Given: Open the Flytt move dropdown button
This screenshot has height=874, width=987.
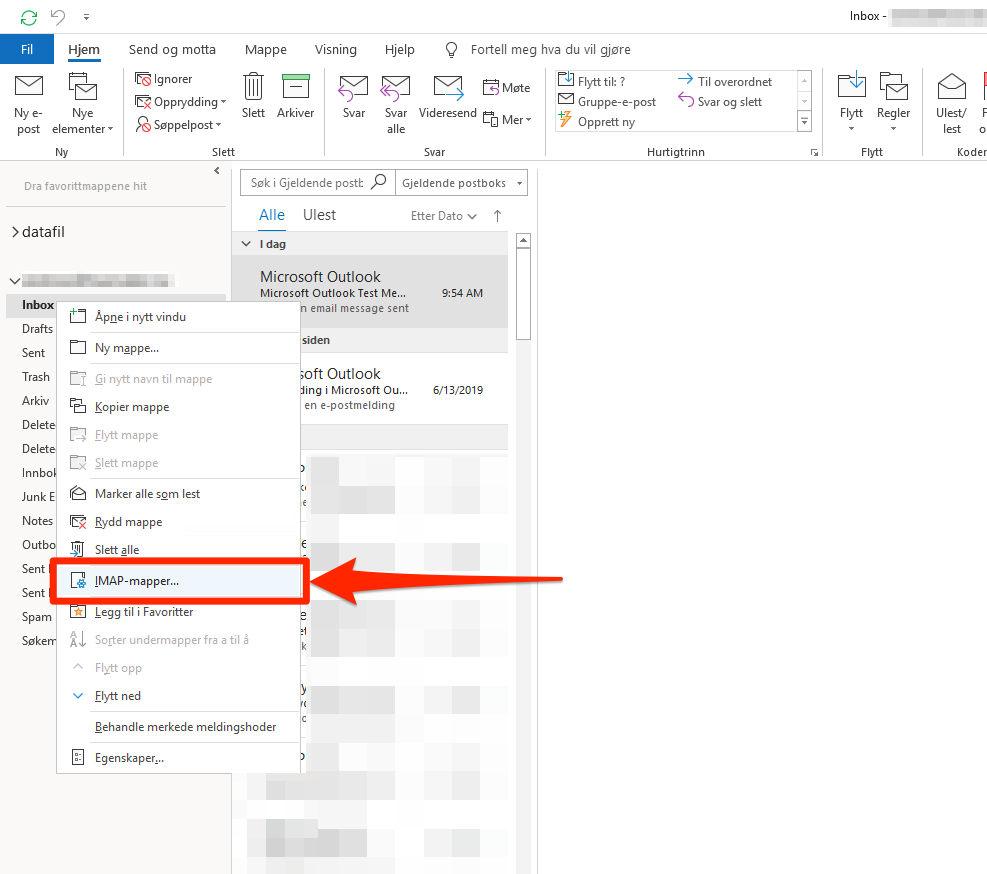Looking at the screenshot, I should point(851,103).
